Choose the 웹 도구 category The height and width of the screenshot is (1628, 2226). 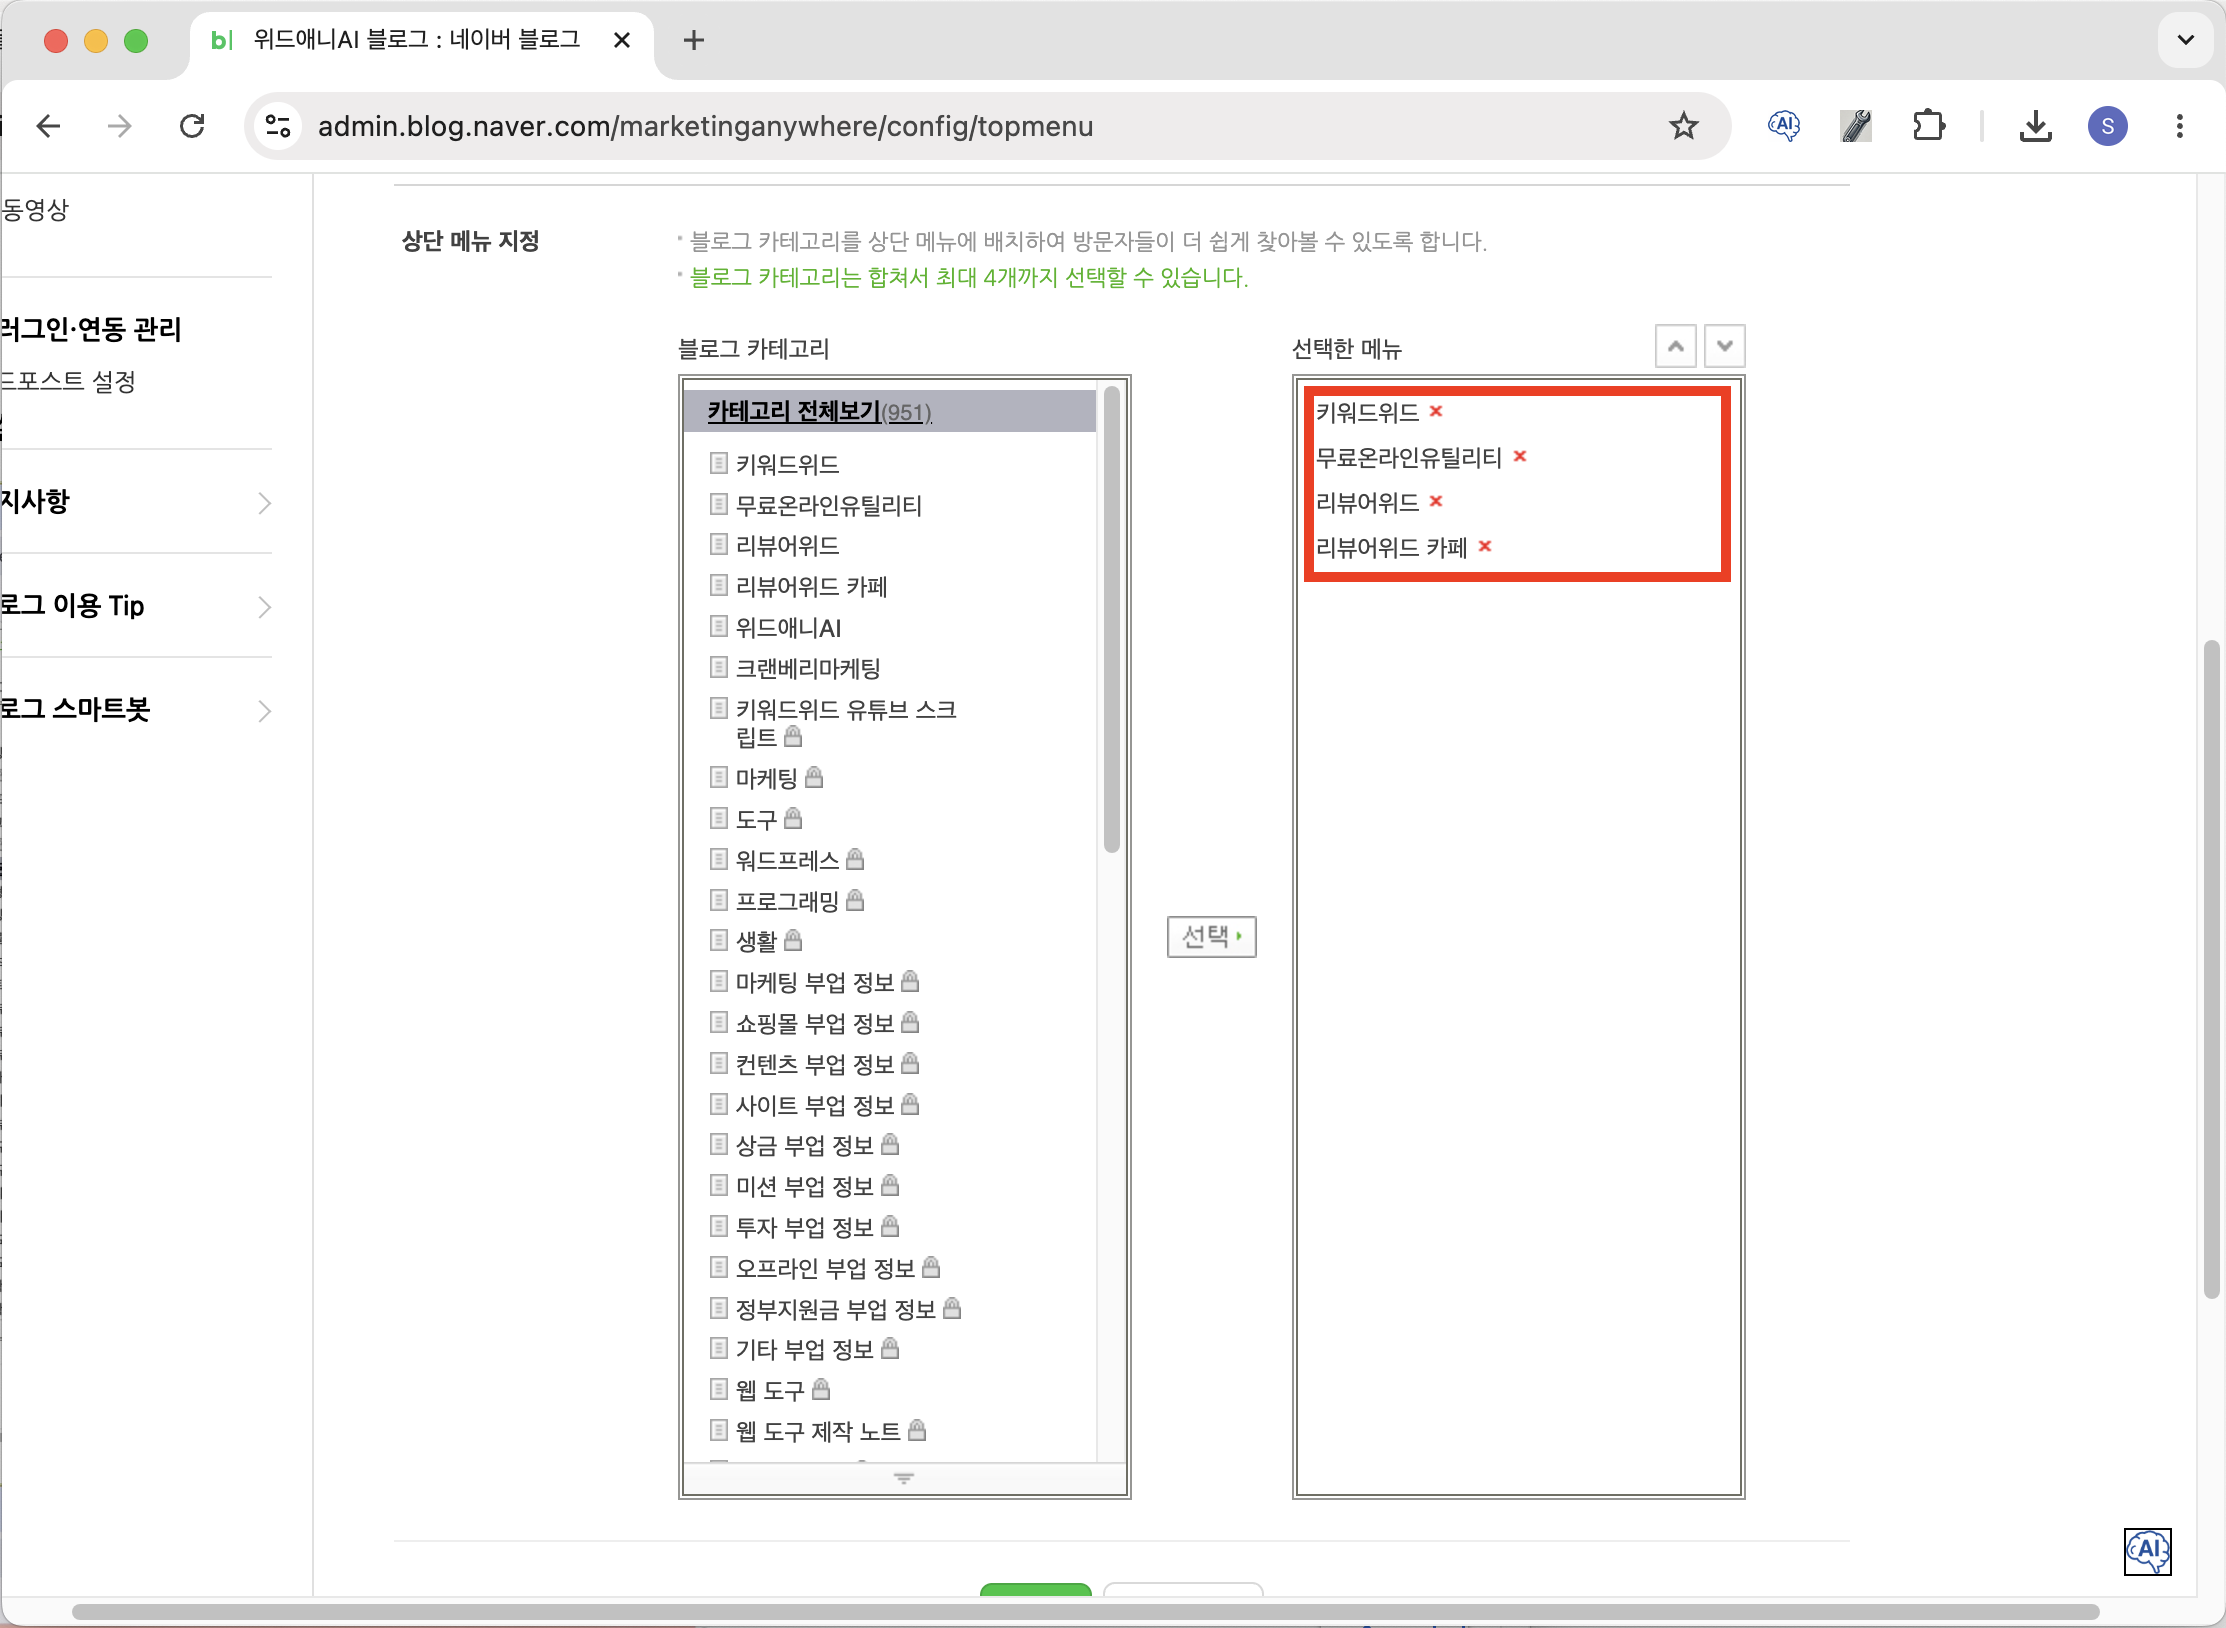tap(770, 1390)
